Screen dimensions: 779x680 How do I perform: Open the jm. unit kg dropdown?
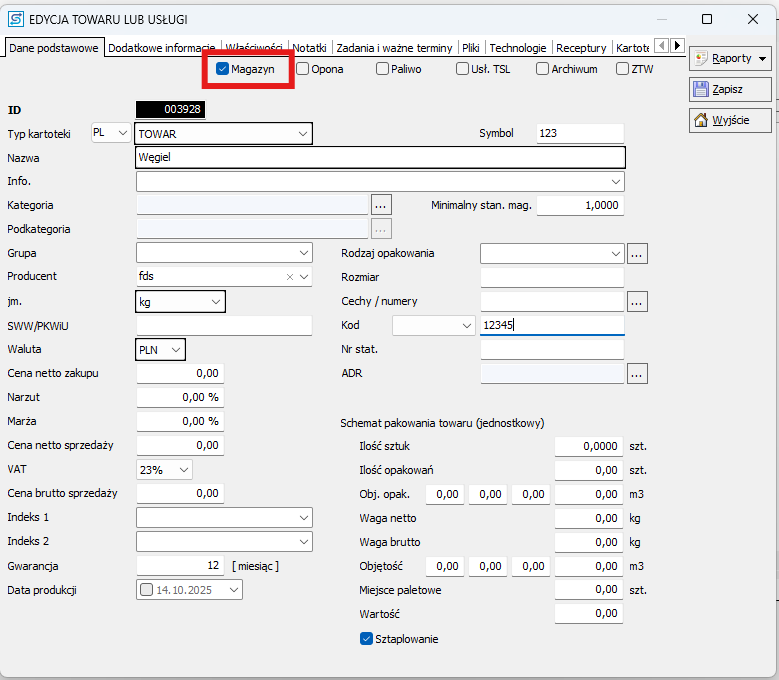click(x=216, y=302)
